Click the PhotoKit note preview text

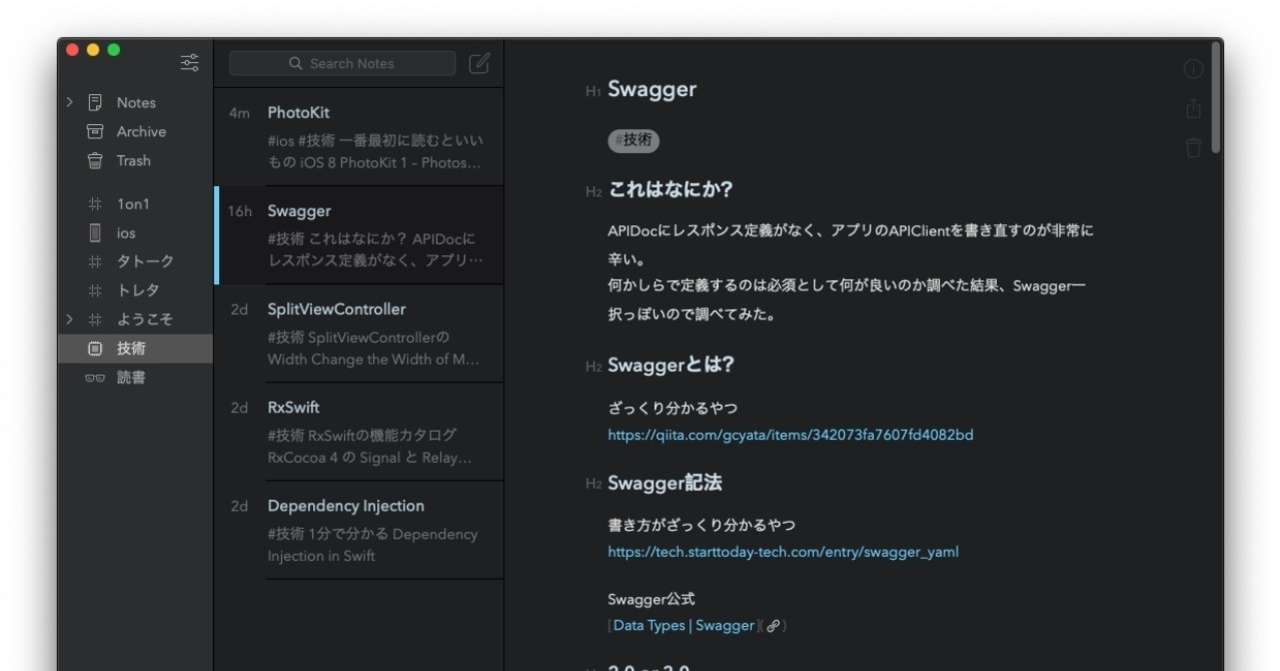(x=375, y=152)
